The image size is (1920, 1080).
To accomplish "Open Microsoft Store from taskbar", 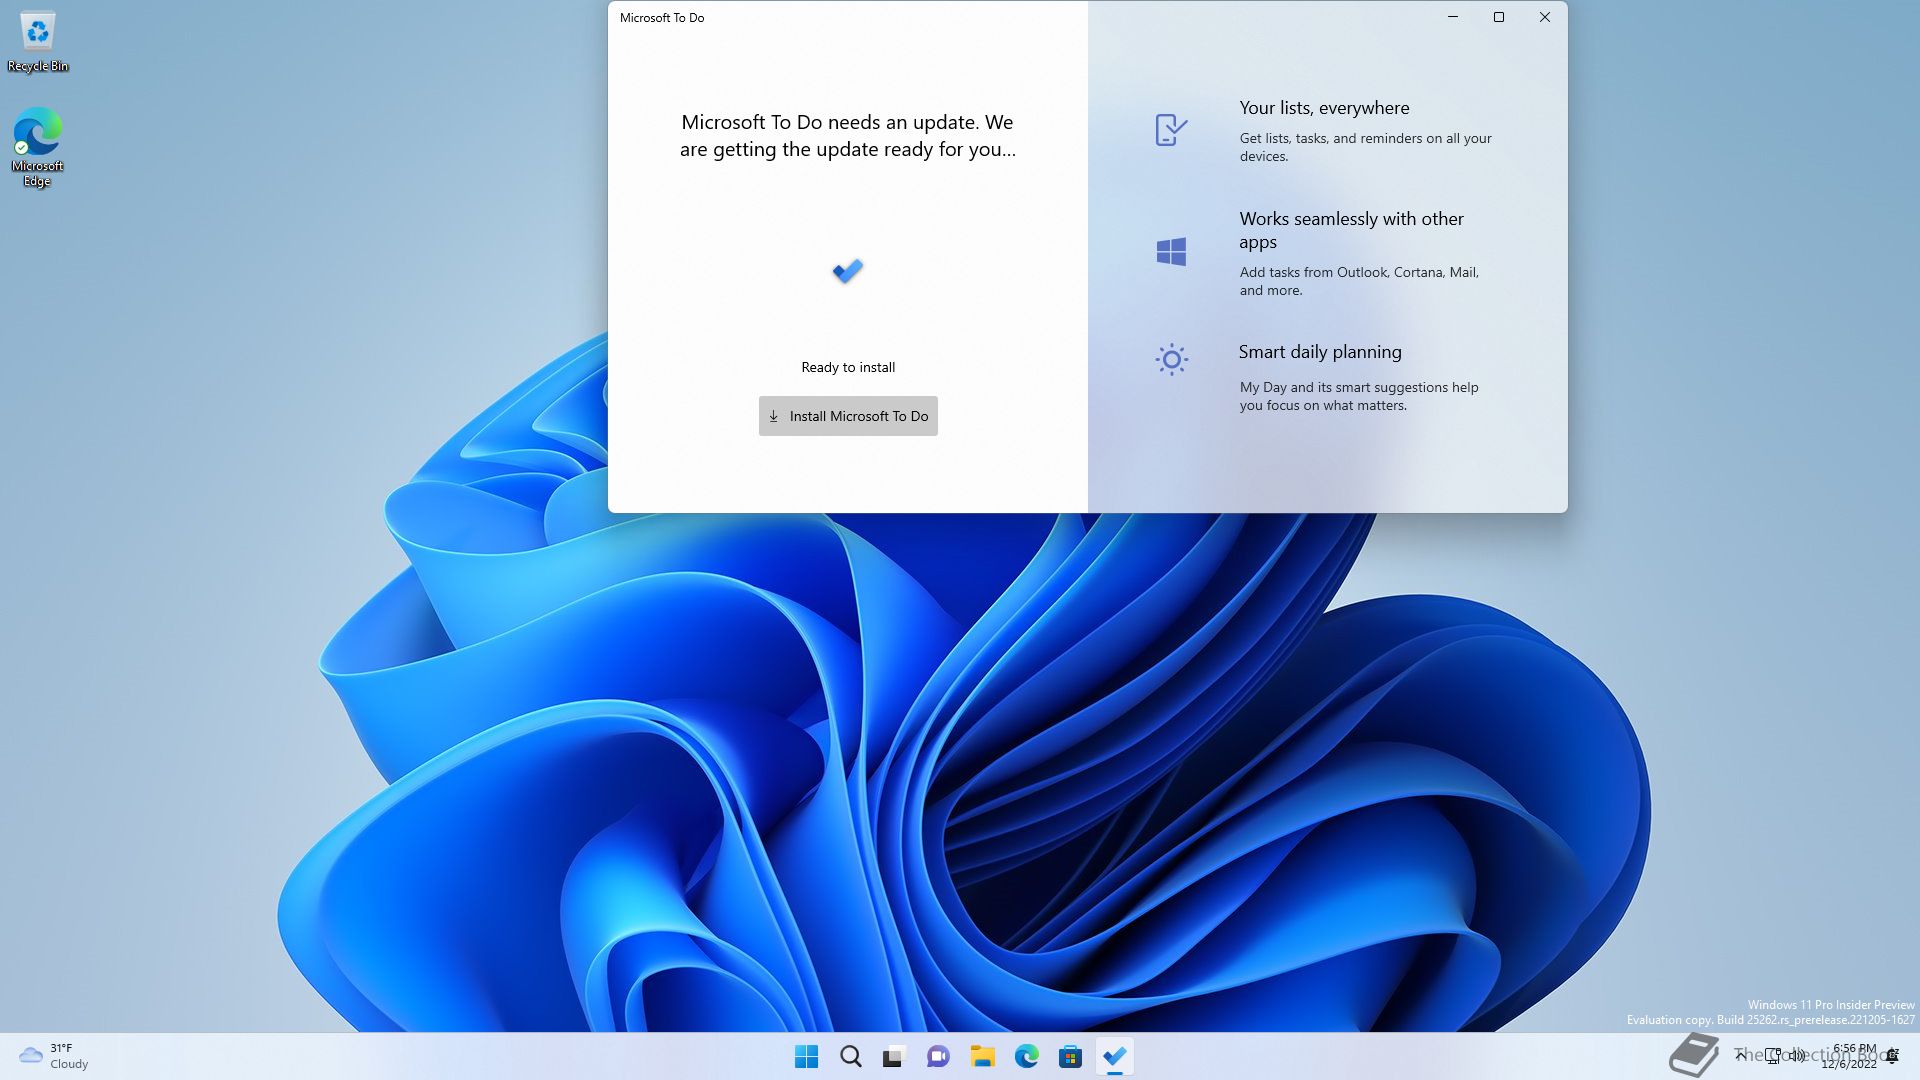I will (x=1070, y=1057).
